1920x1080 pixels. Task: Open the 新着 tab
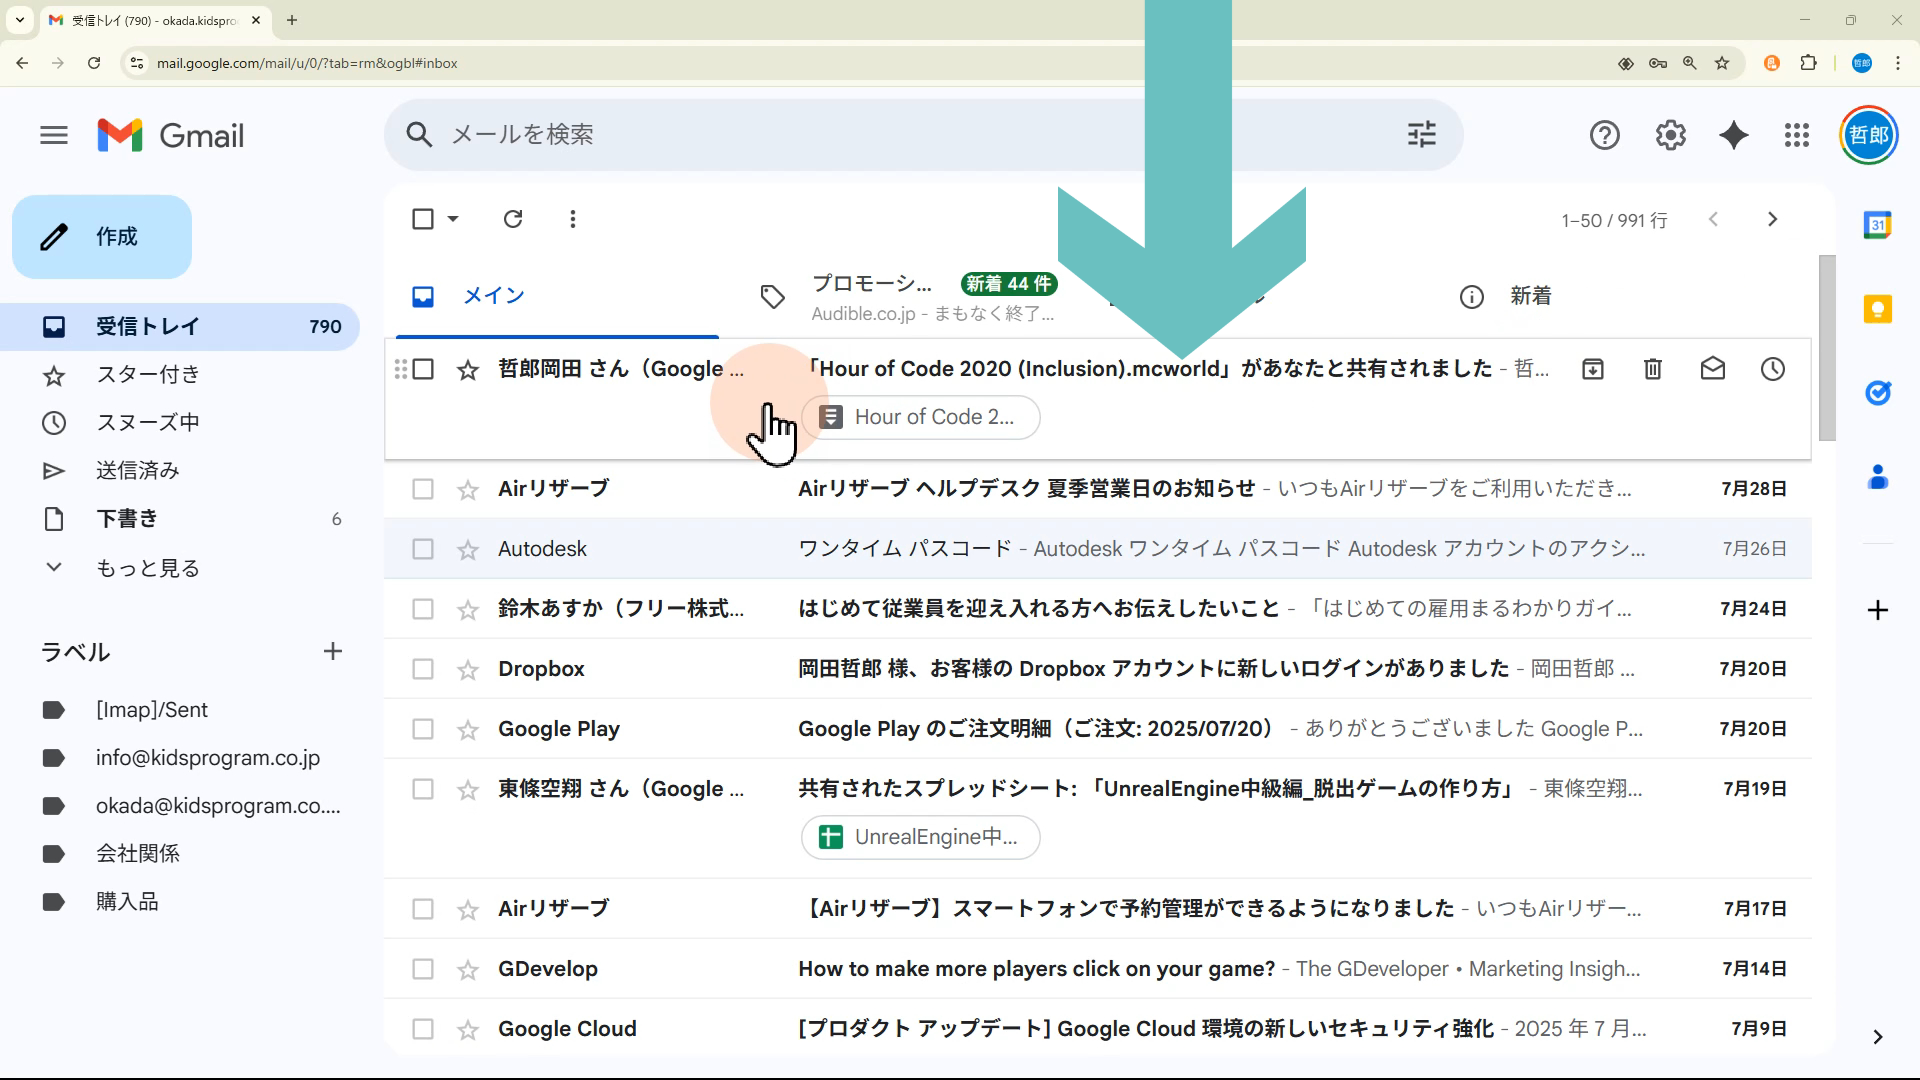[x=1530, y=296]
